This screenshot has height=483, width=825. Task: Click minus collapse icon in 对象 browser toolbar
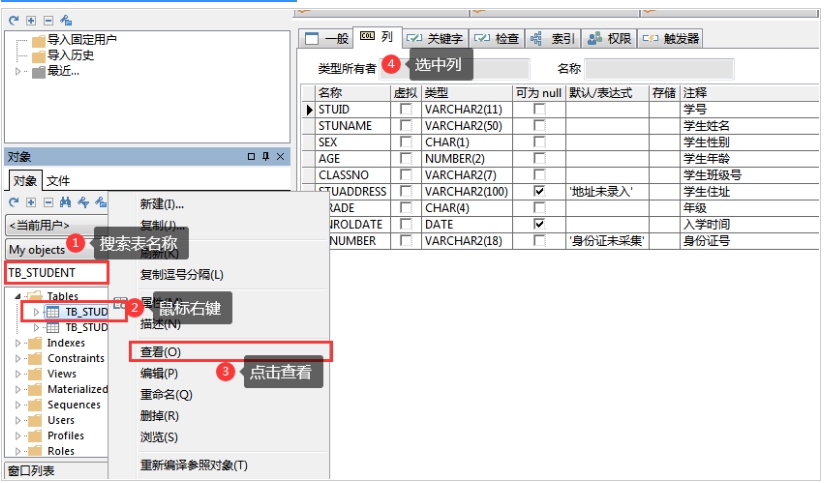click(48, 202)
